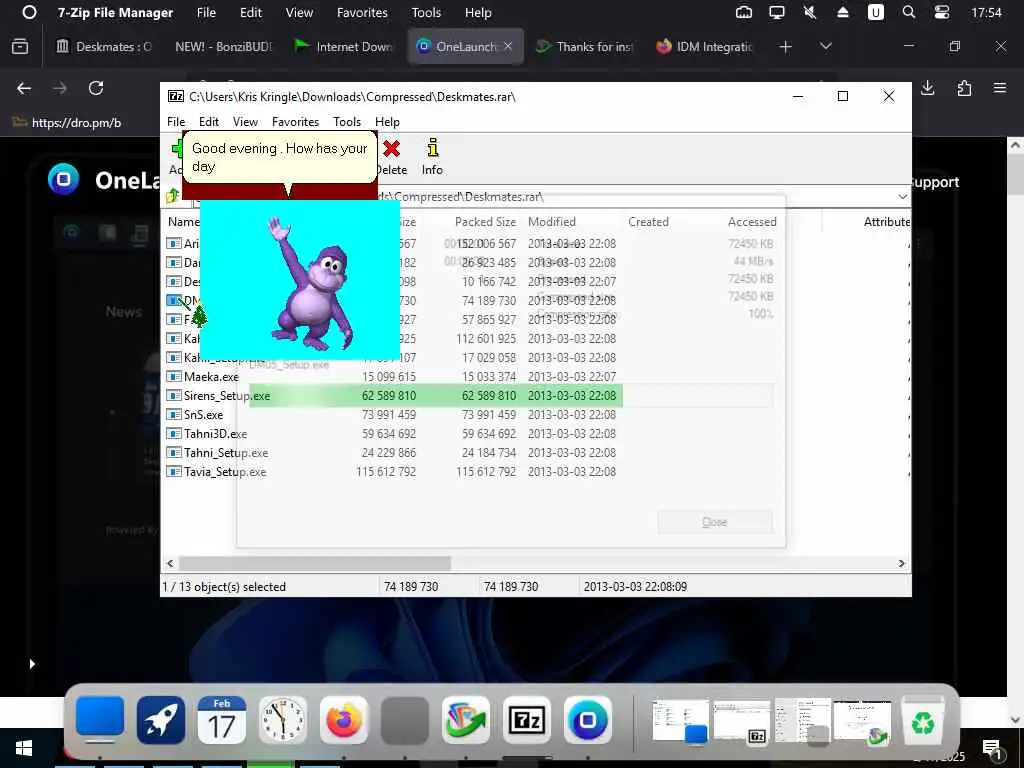
Task: Open the Firefox extensions puzzle icon
Action: 964,88
